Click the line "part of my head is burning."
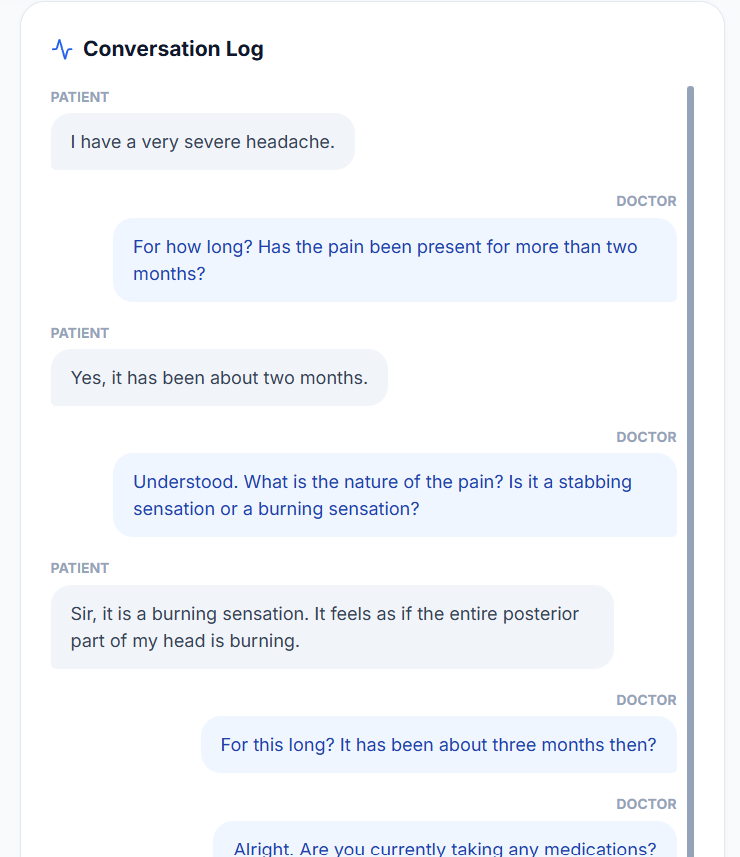The width and height of the screenshot is (740, 857). click(x=185, y=641)
